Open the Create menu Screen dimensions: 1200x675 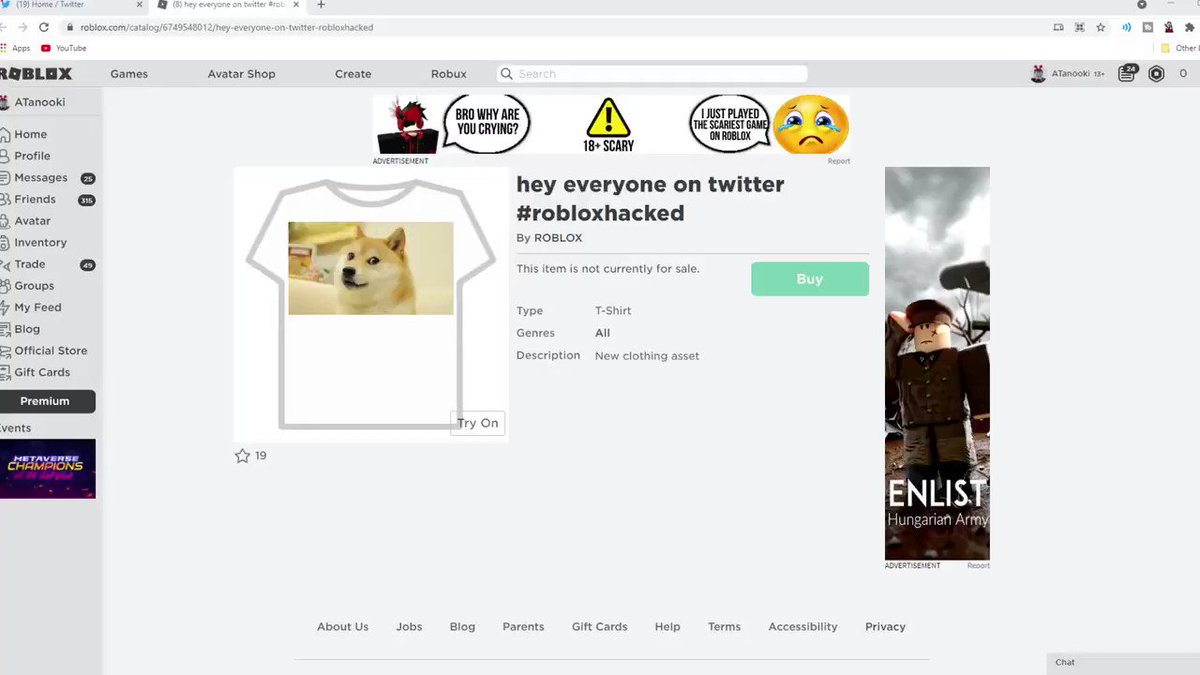pos(353,74)
